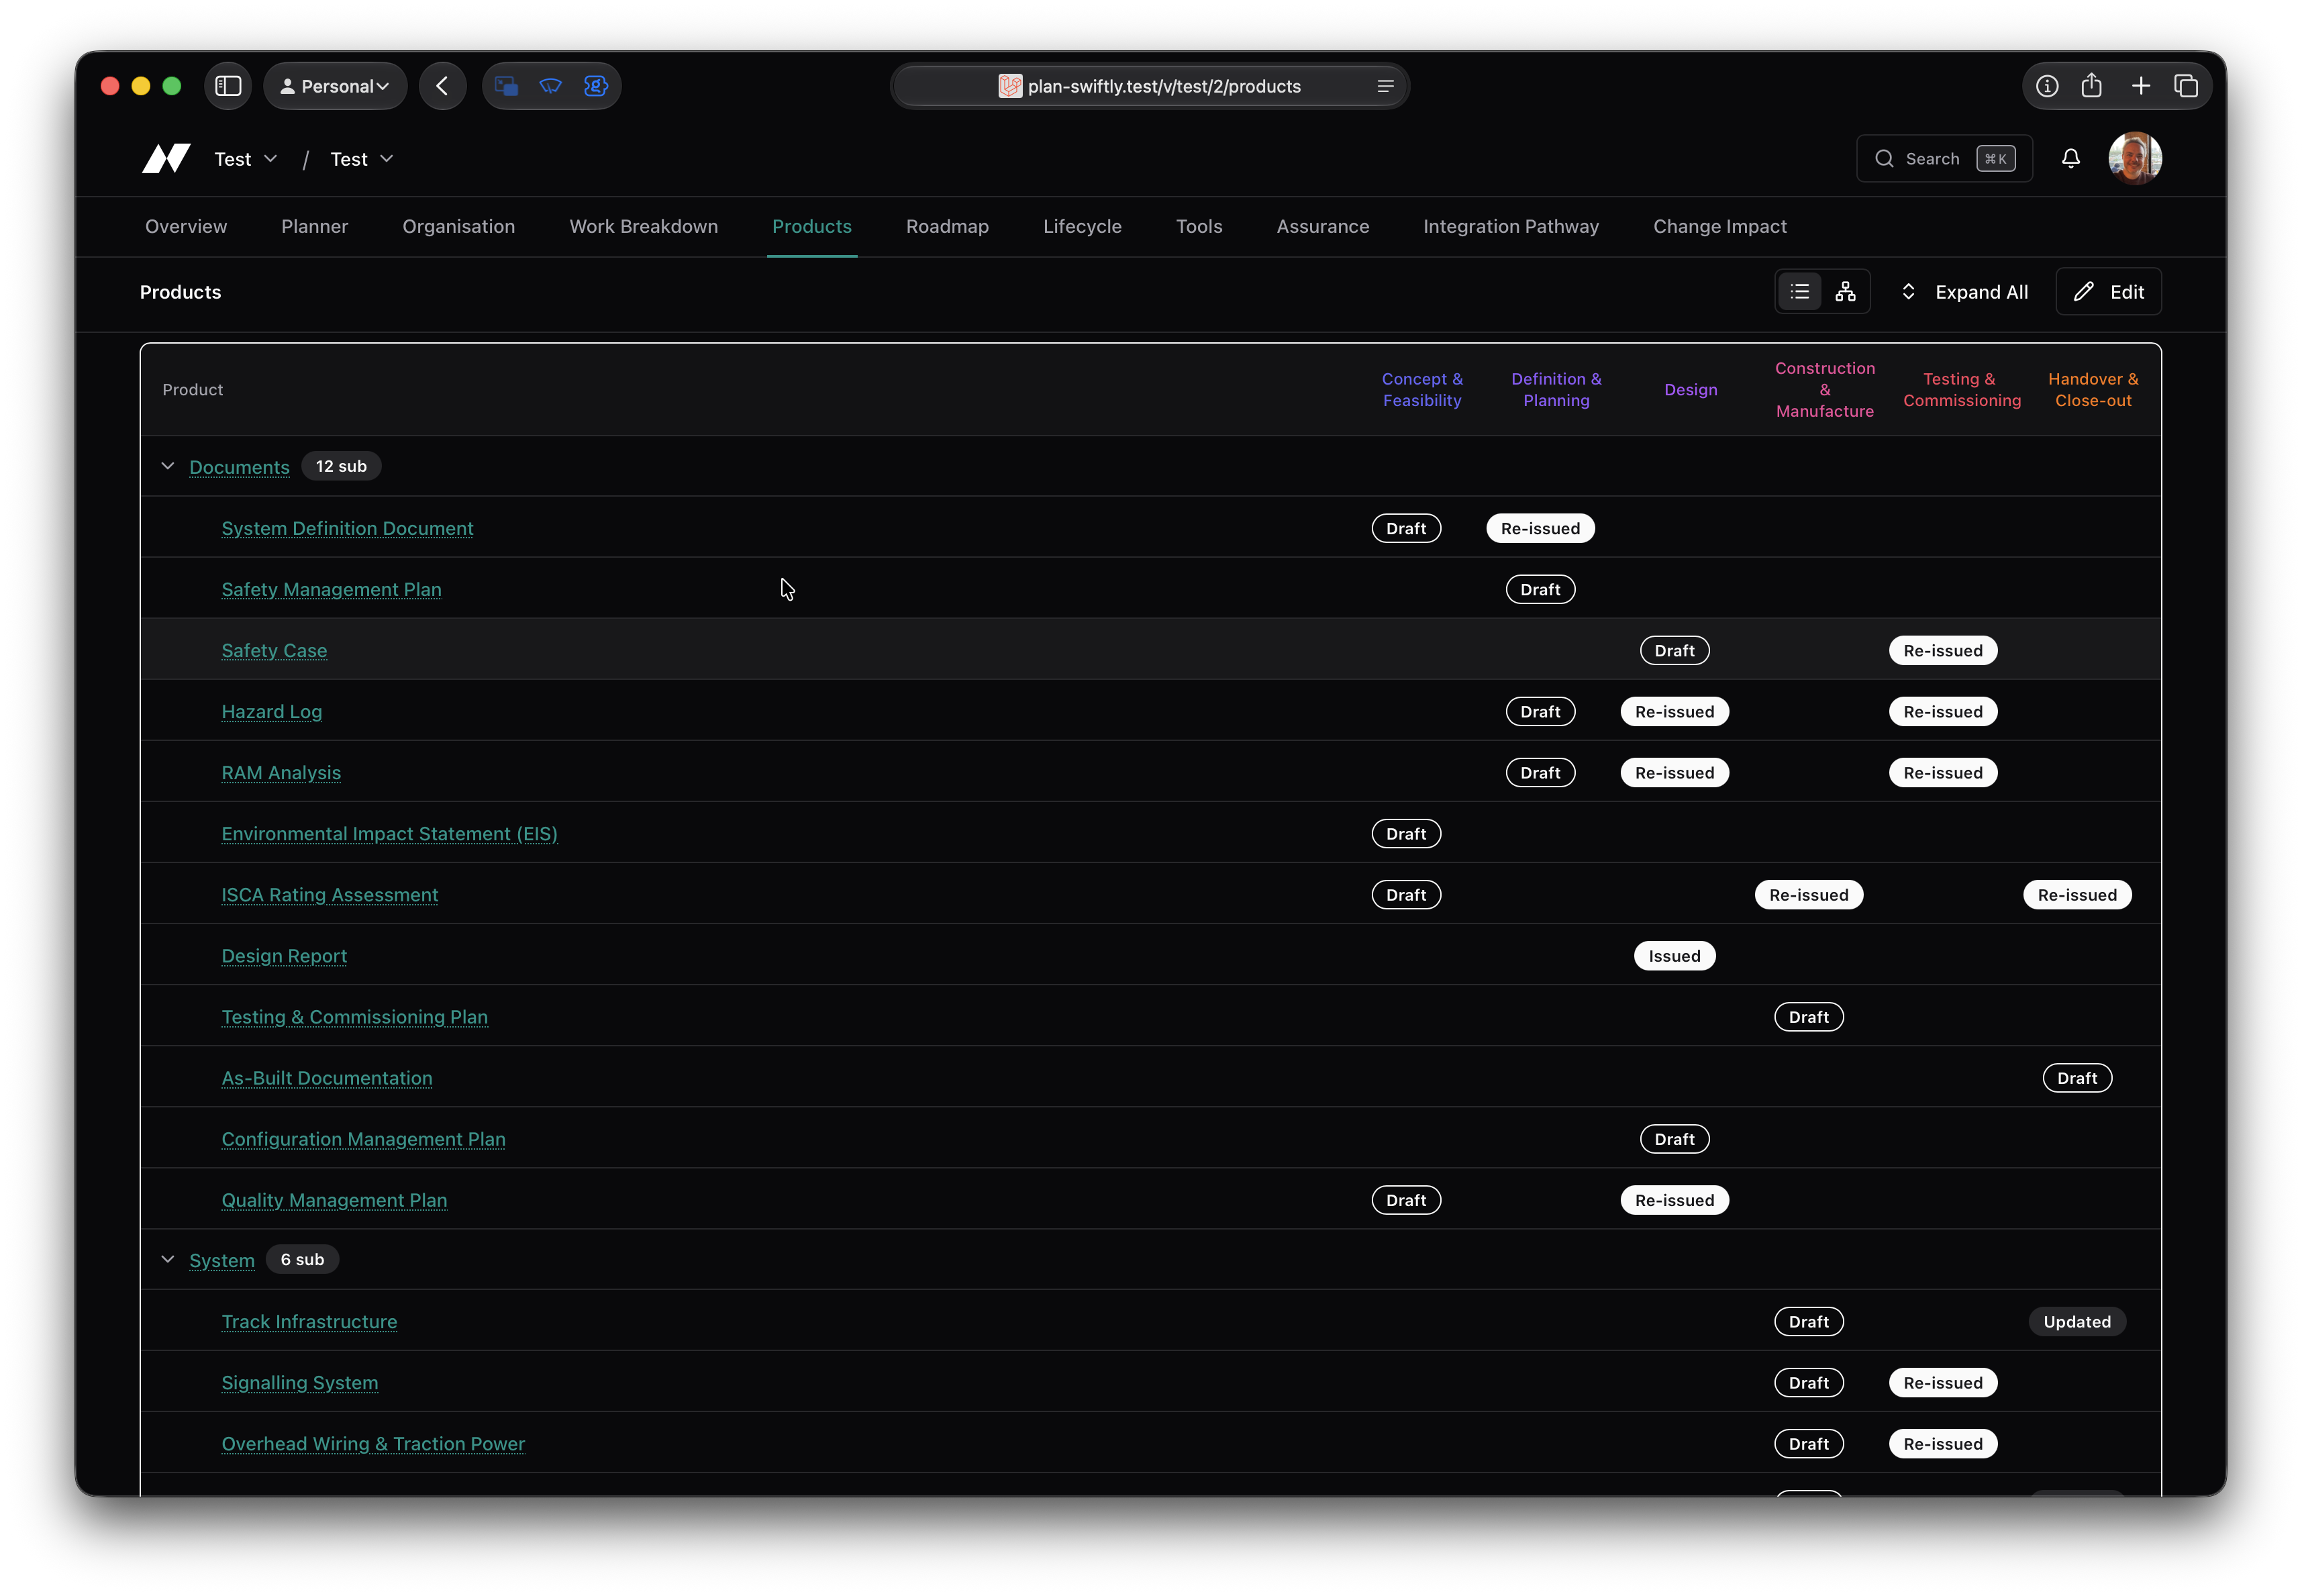Open the Change Impact tab
The image size is (2302, 1596).
(x=1719, y=227)
